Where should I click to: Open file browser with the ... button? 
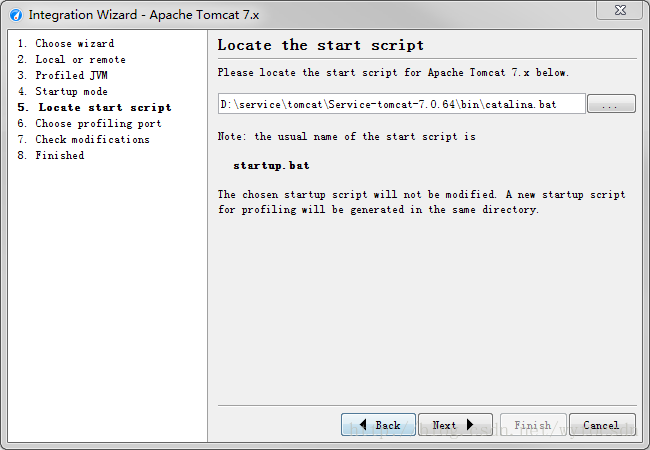pyautogui.click(x=611, y=104)
